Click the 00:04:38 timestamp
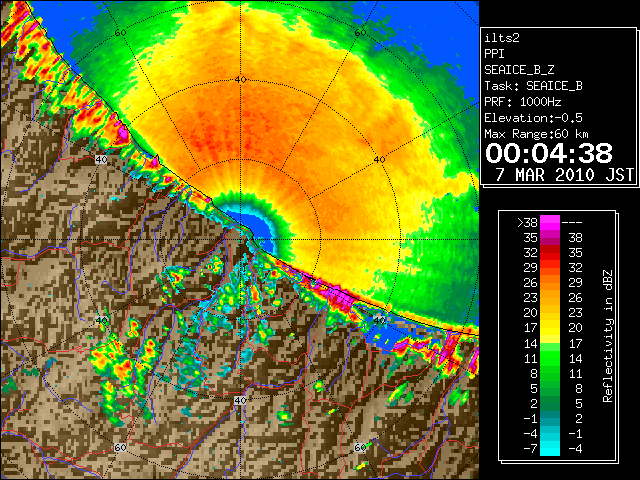 tap(549, 153)
